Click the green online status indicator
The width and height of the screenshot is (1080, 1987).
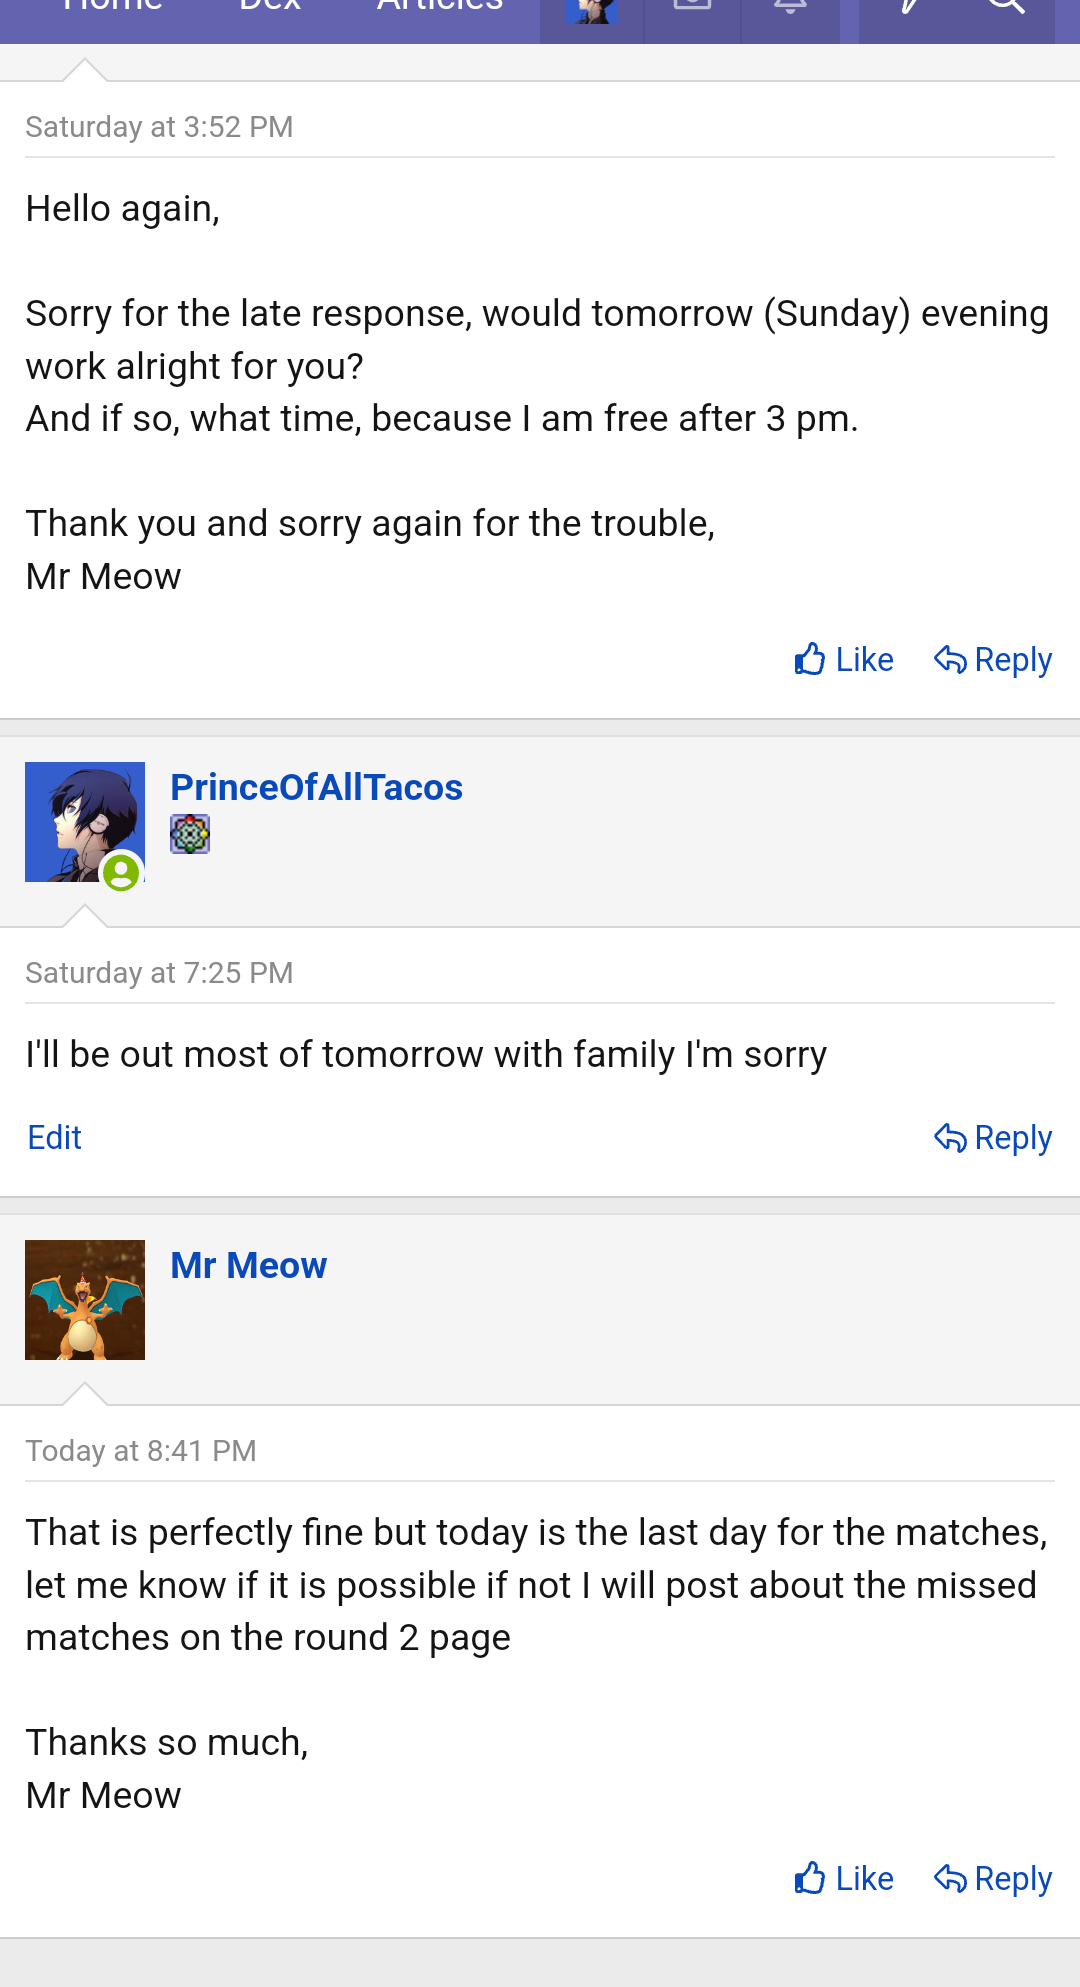[121, 872]
